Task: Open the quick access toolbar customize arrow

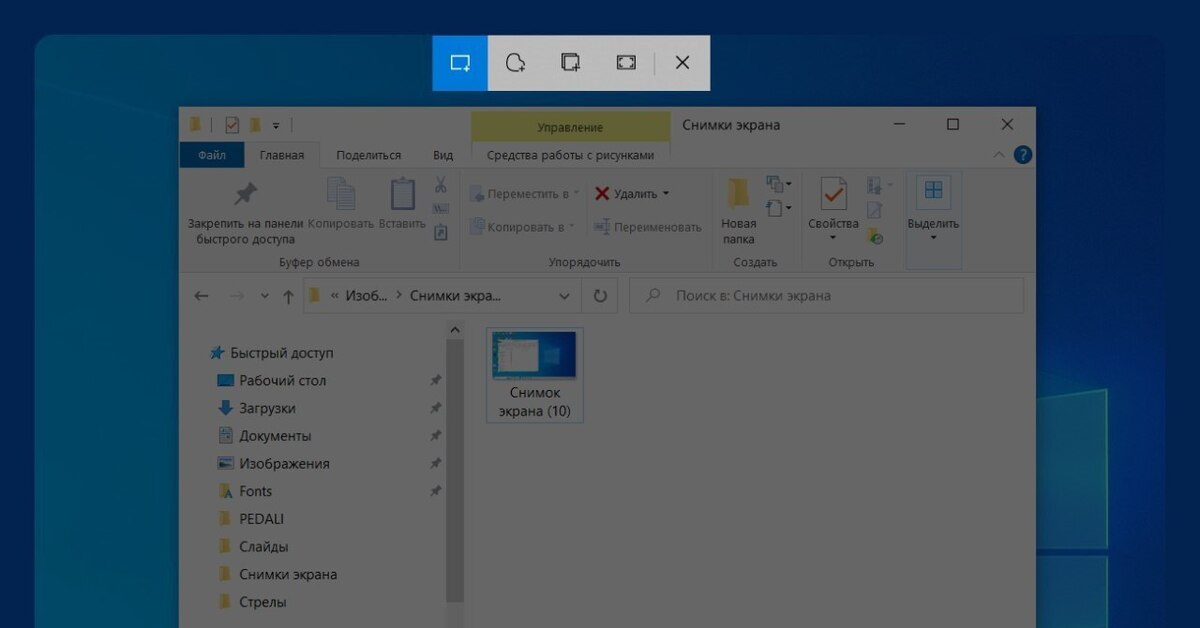Action: 276,125
